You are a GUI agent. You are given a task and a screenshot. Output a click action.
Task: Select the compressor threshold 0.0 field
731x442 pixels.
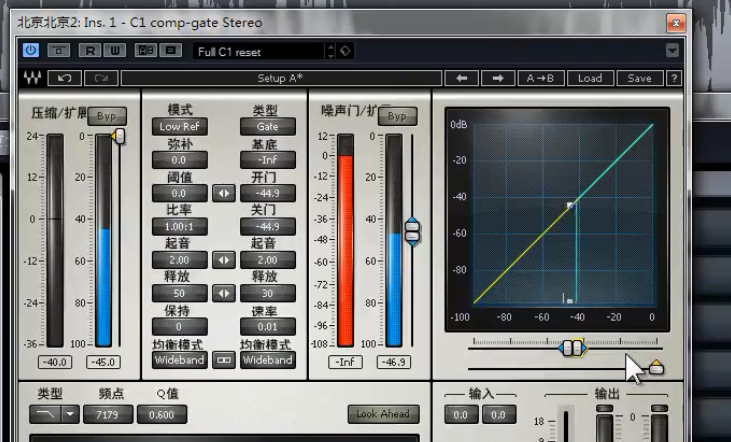click(x=179, y=193)
